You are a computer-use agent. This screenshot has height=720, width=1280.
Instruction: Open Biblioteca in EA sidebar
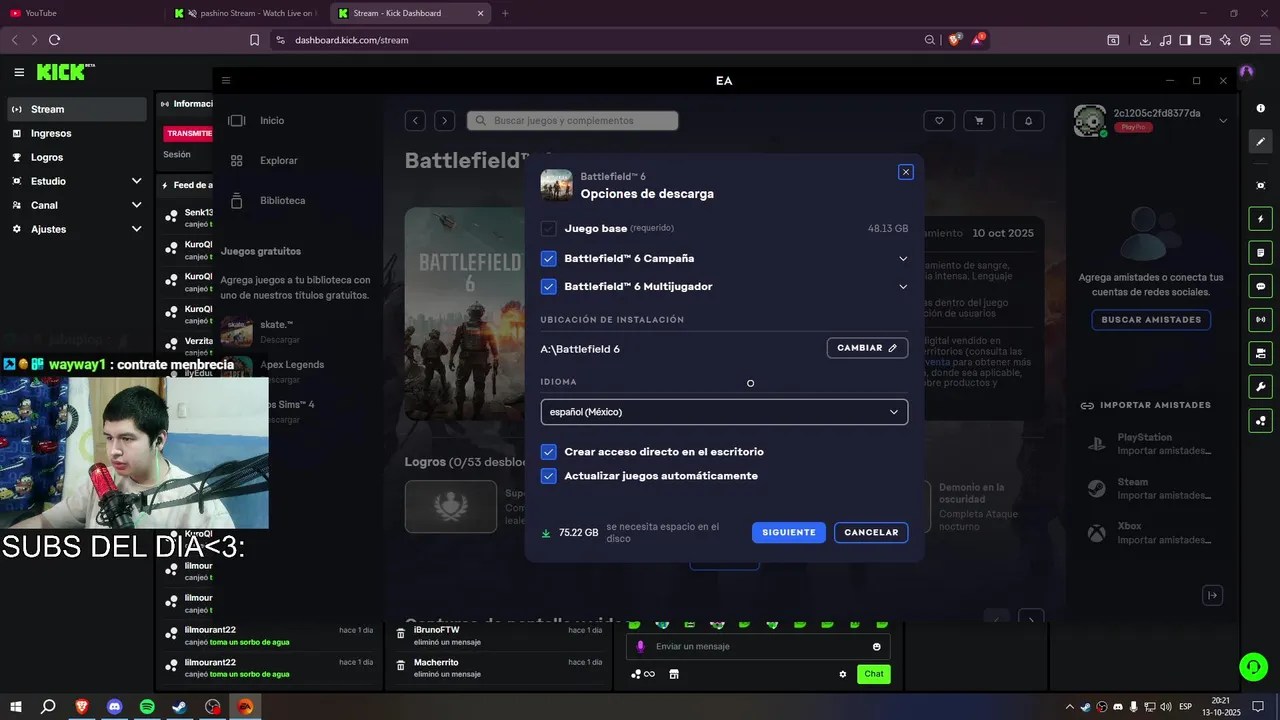click(267, 200)
